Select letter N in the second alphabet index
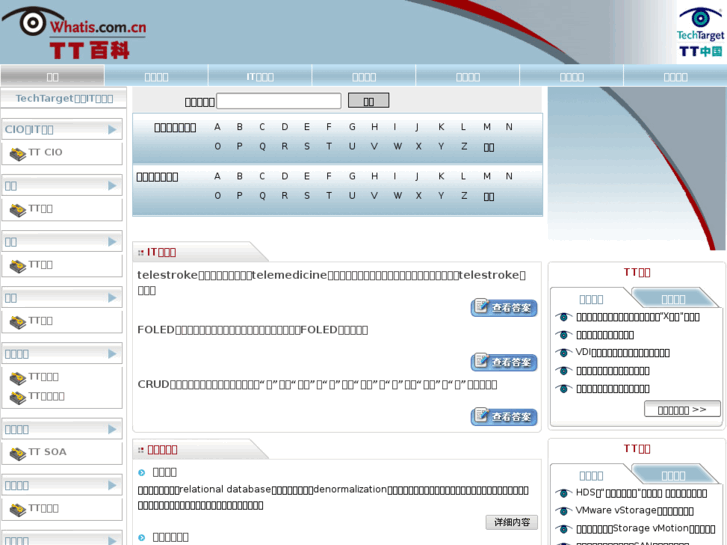 [509, 176]
